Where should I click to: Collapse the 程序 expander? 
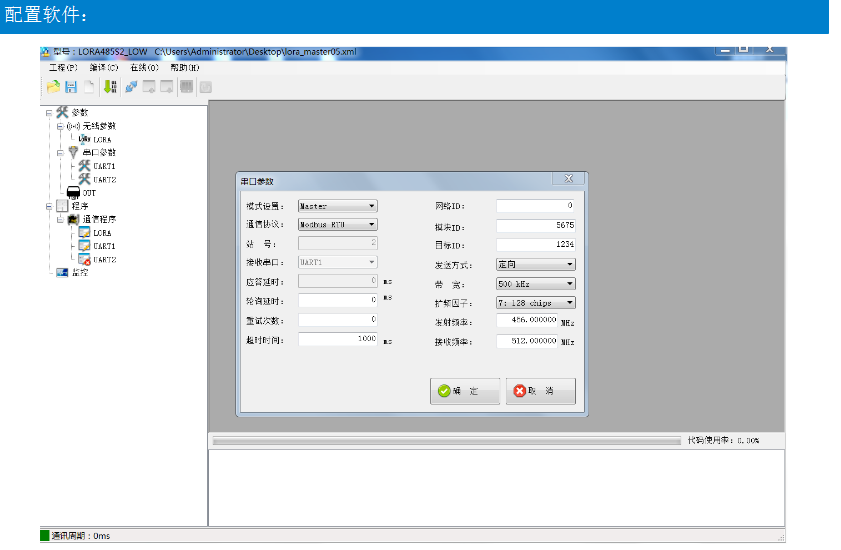click(49, 206)
